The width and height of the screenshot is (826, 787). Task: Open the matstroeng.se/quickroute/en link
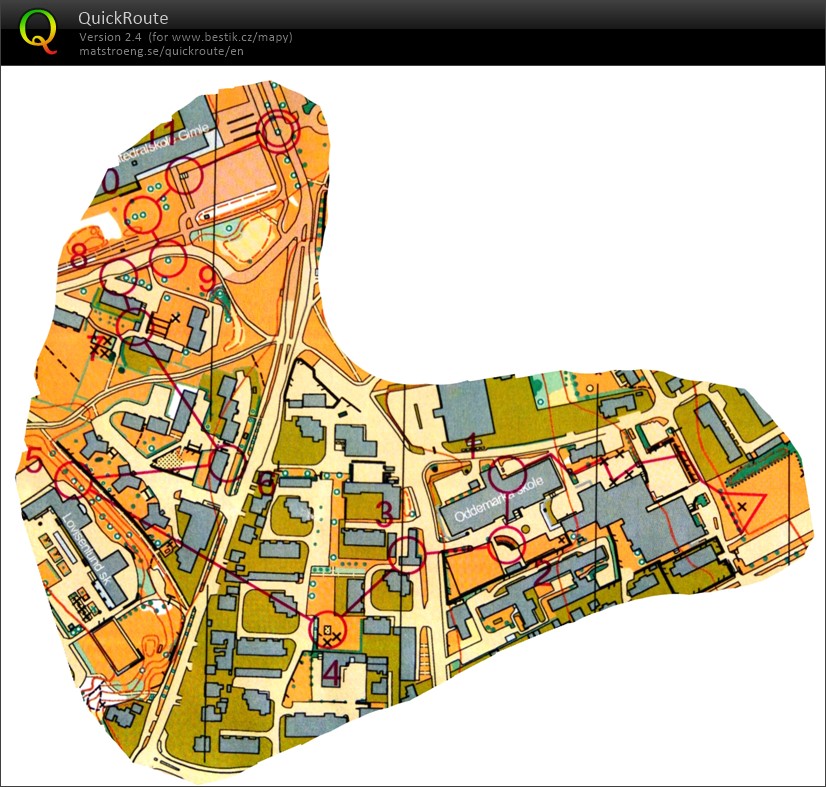click(x=161, y=51)
